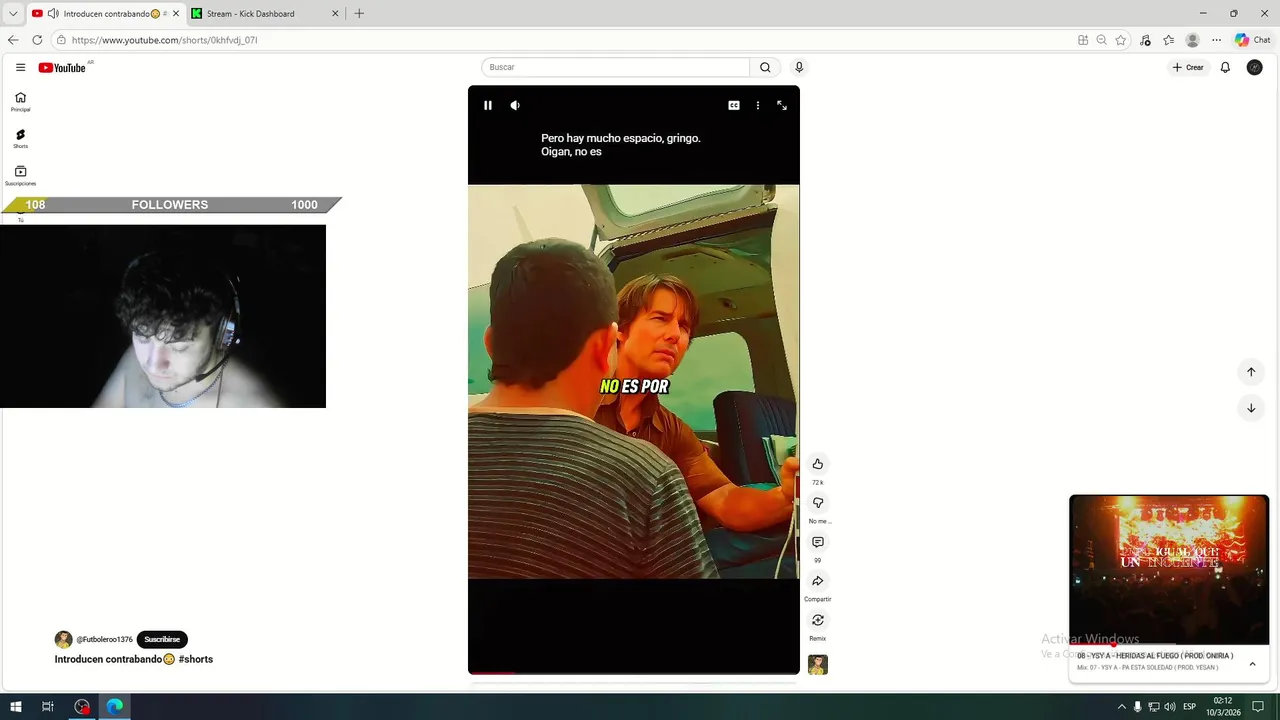
Task: Open the Short's comments panel
Action: pyautogui.click(x=818, y=542)
